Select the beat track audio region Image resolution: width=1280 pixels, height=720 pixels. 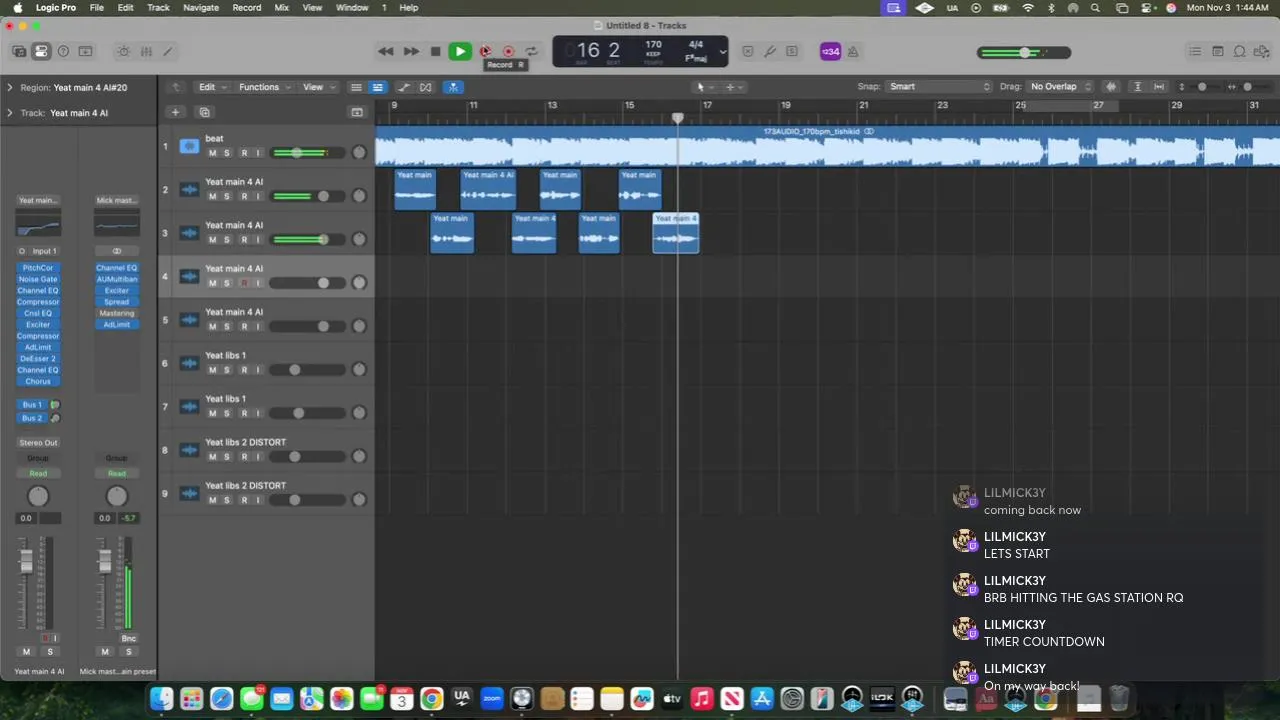tap(827, 146)
